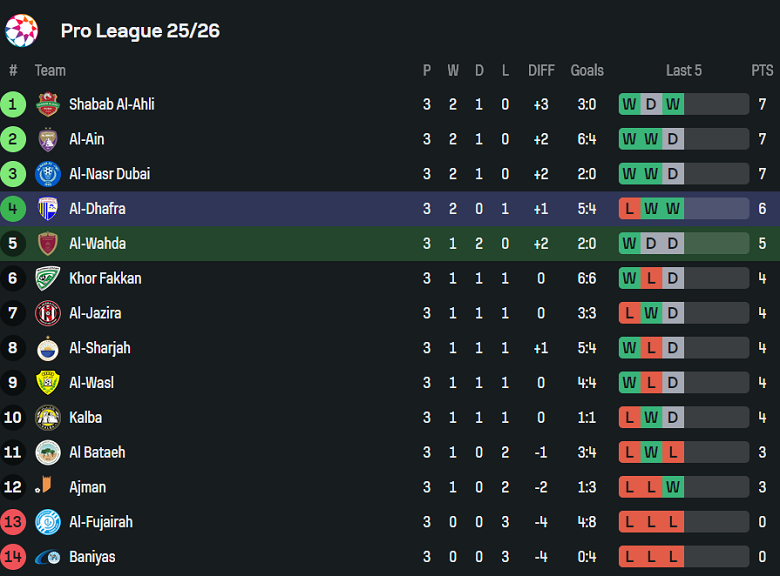Sort table by PTS column header
780x576 pixels.
coord(762,70)
